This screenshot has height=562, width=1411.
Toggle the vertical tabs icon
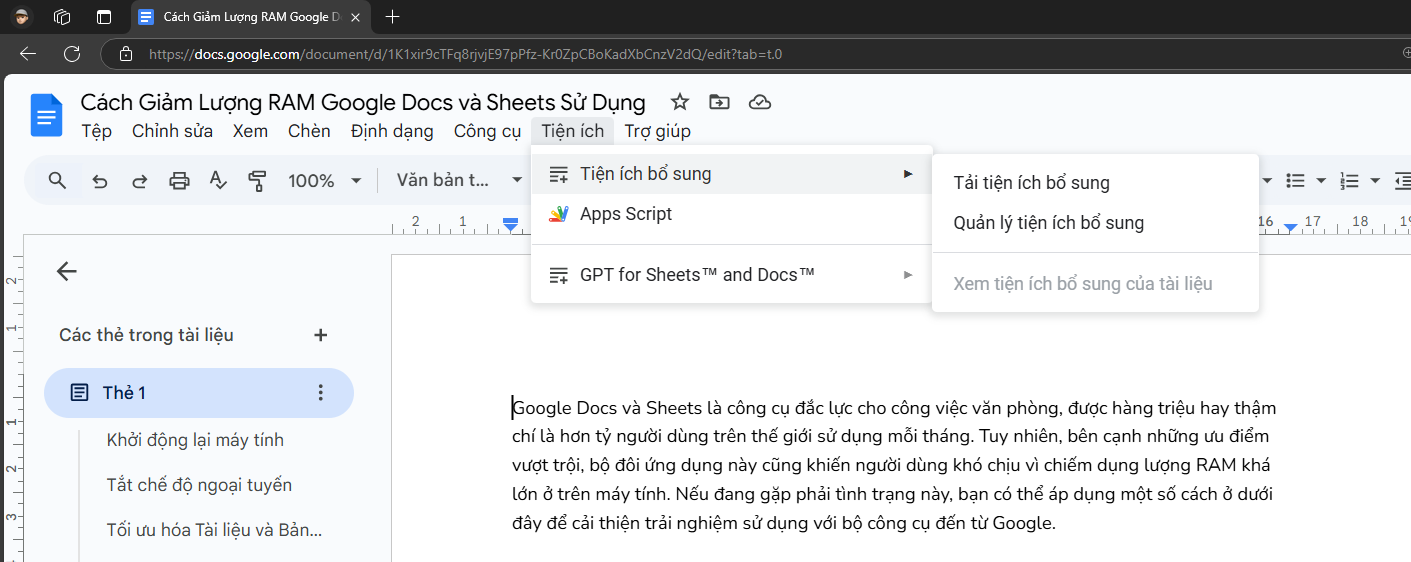click(x=104, y=17)
